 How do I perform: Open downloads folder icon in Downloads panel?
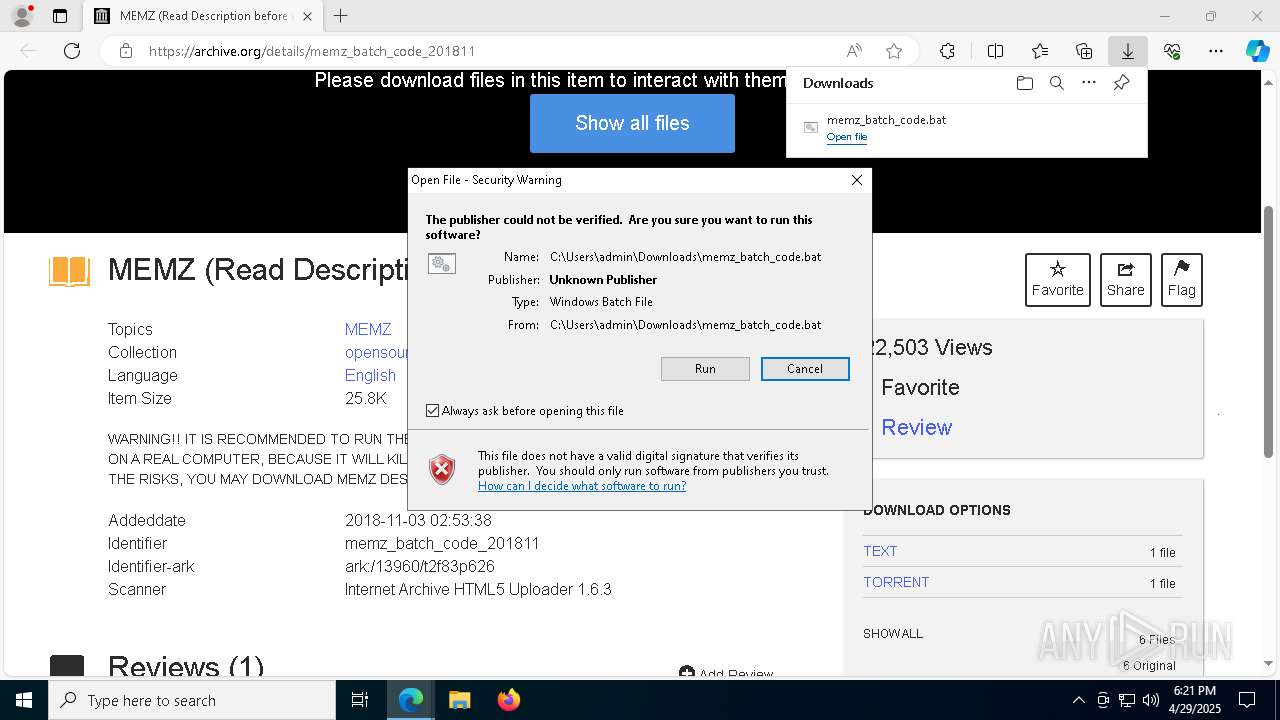point(1024,83)
